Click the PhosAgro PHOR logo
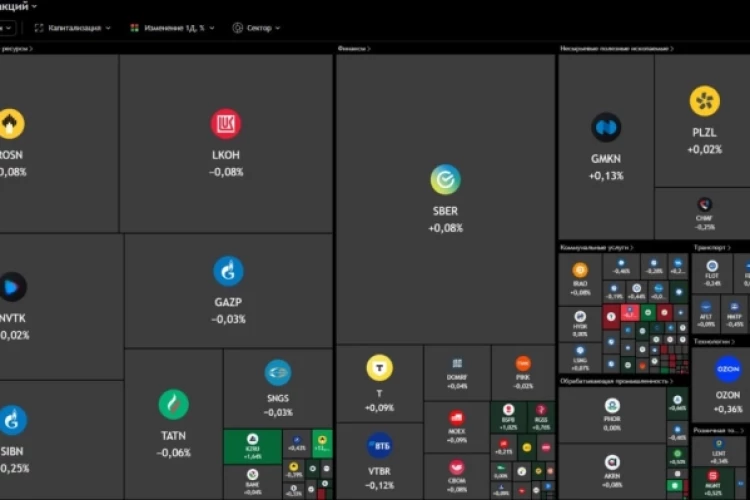 click(612, 406)
